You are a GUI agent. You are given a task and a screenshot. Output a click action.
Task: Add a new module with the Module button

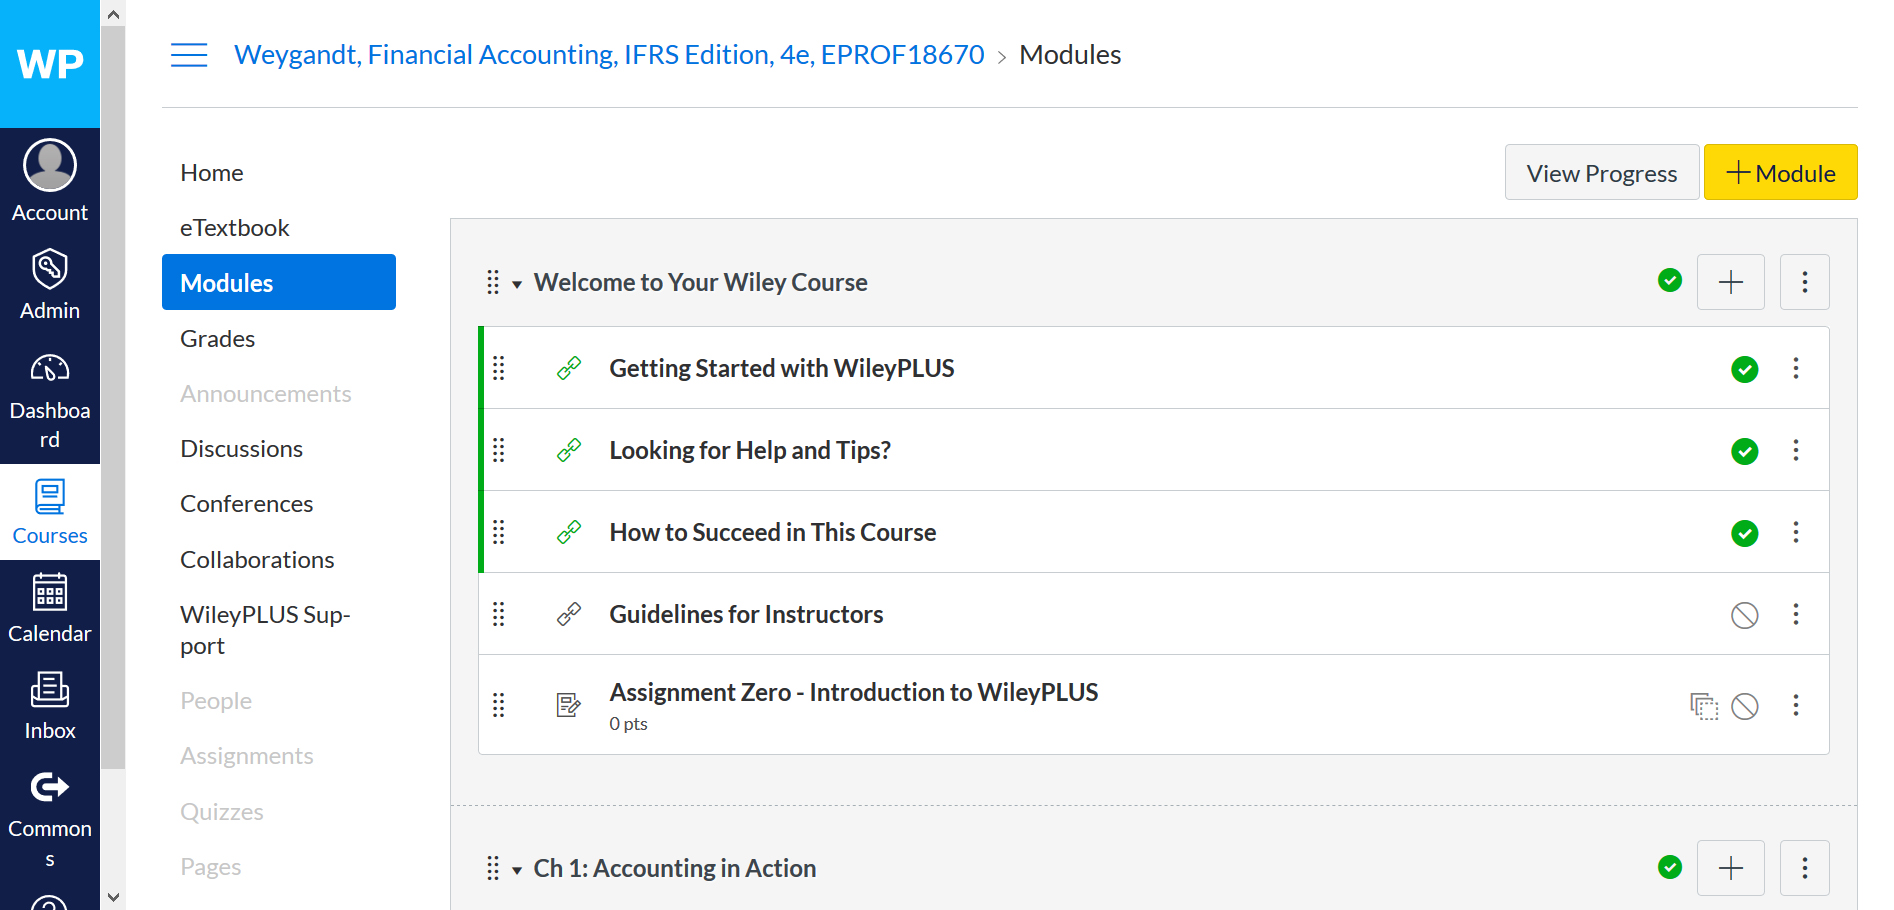(1779, 172)
